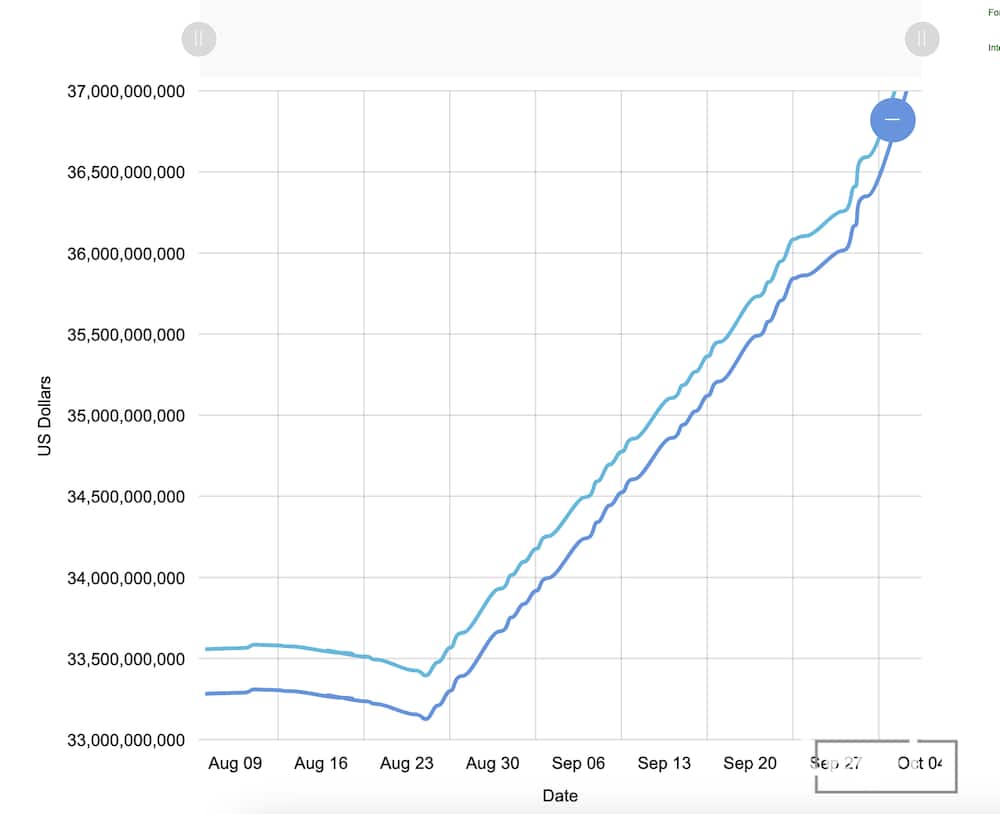Click the 33,000,000,000 y-axis label

tap(126, 740)
